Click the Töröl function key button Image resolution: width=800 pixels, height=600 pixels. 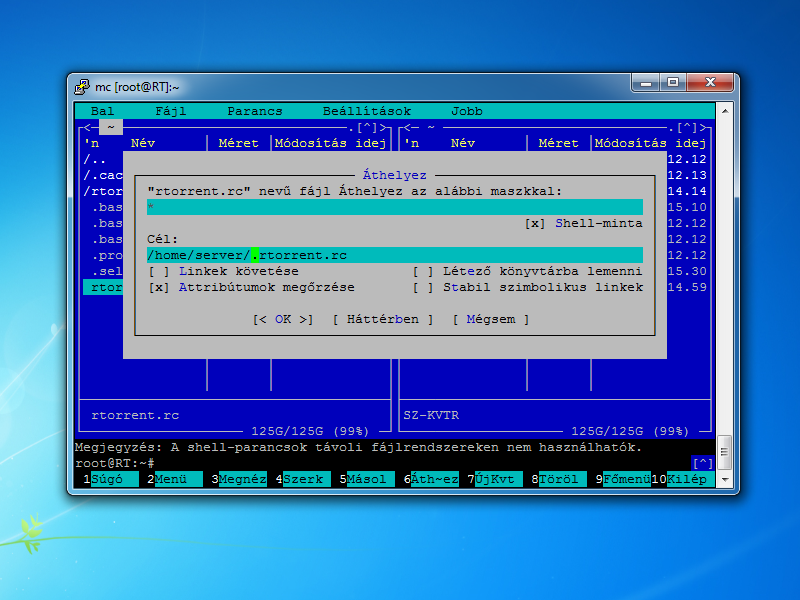[563, 480]
